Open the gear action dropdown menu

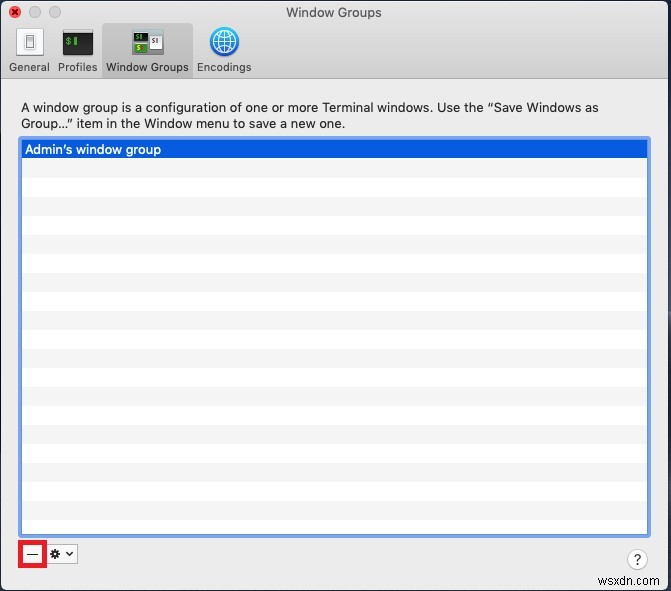pos(62,554)
